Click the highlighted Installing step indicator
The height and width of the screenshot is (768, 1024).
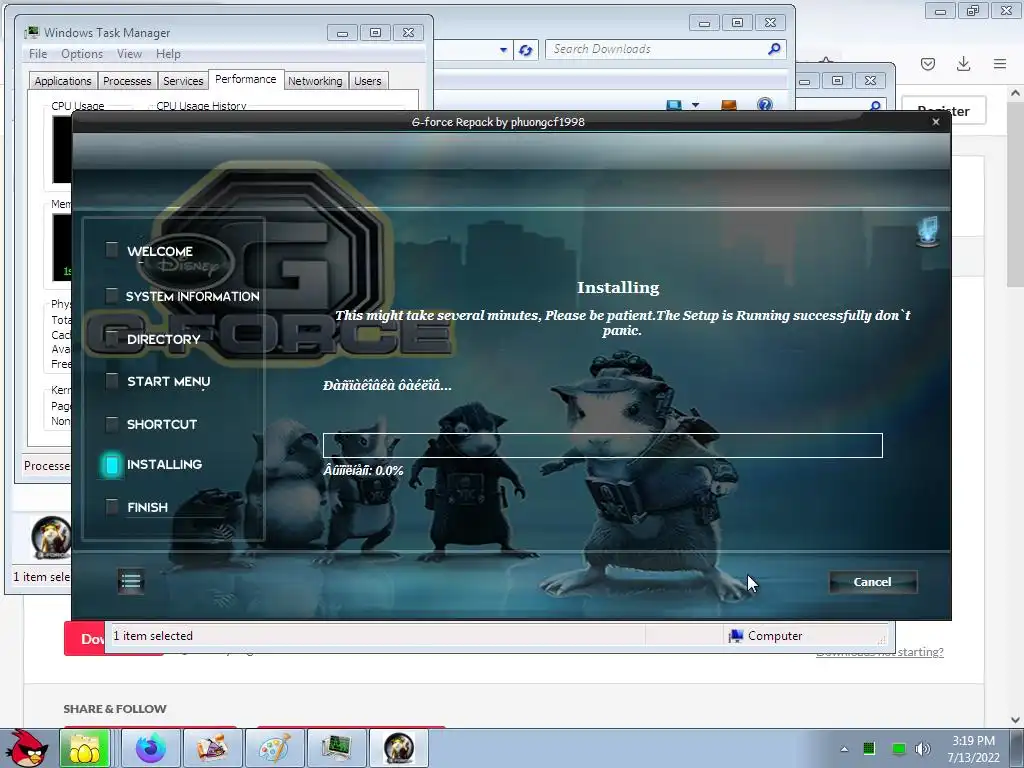tap(112, 464)
